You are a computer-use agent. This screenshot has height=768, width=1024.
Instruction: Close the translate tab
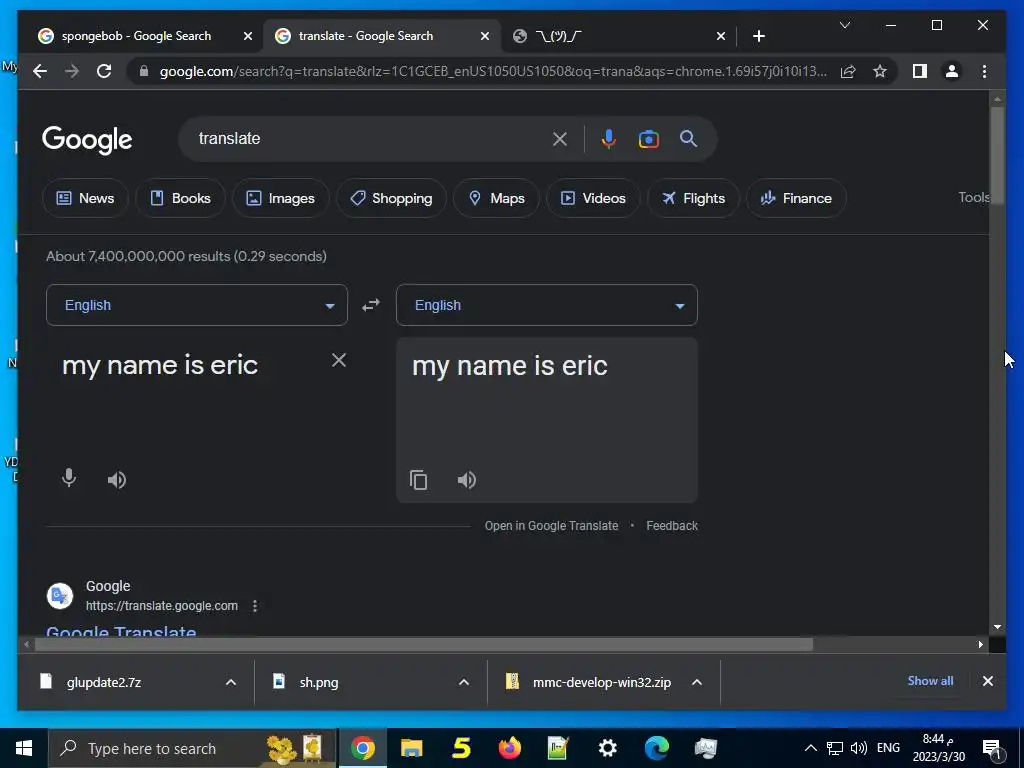485,37
